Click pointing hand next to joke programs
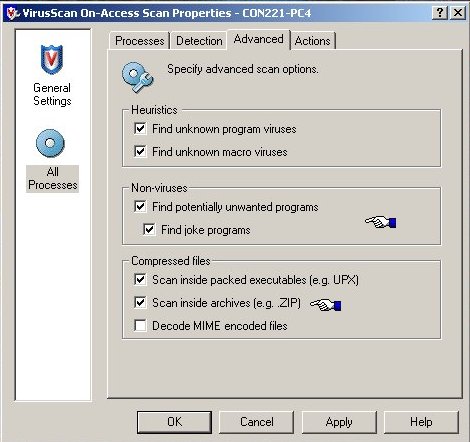 click(381, 222)
